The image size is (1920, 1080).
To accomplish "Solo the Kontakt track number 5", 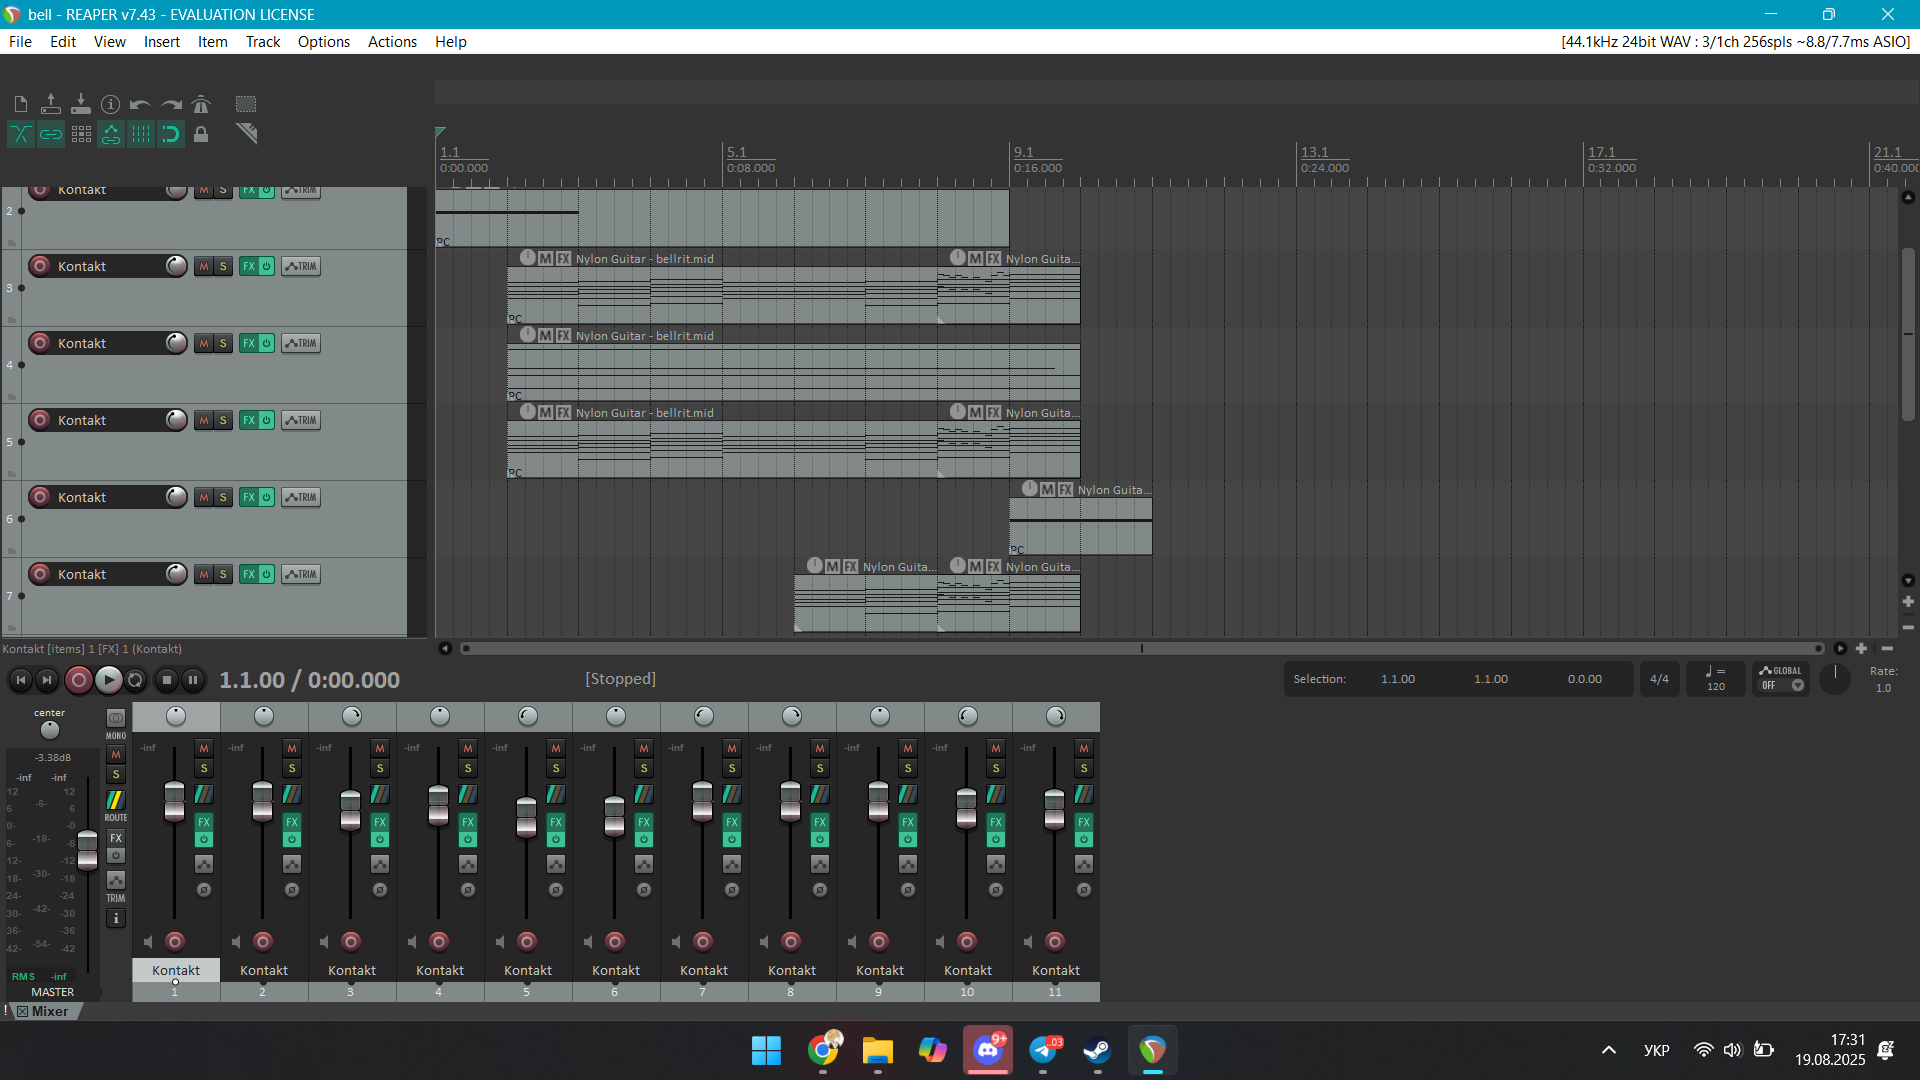I will pos(223,420).
